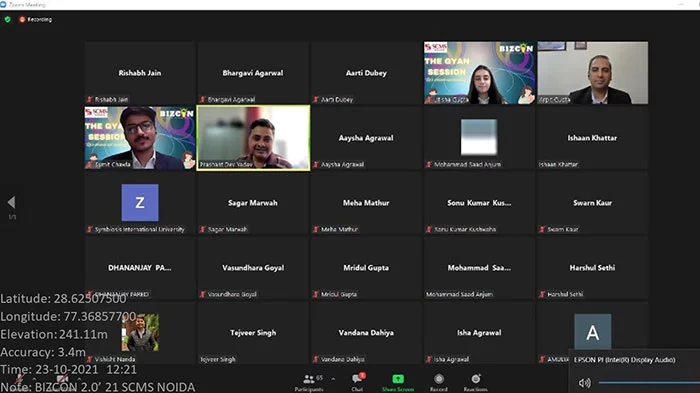Select the Aarti Dubey participant name
The width and height of the screenshot is (700, 393).
coord(366,73)
